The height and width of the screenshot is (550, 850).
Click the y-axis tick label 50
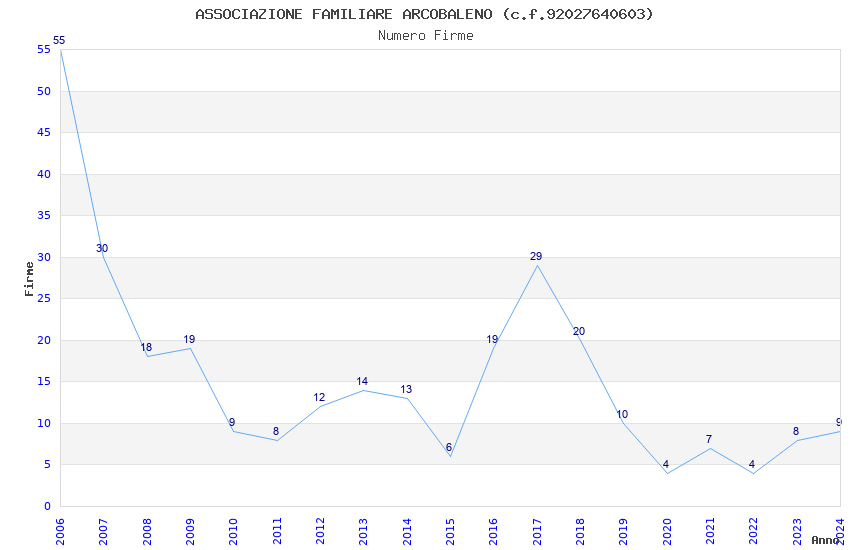[x=44, y=92]
